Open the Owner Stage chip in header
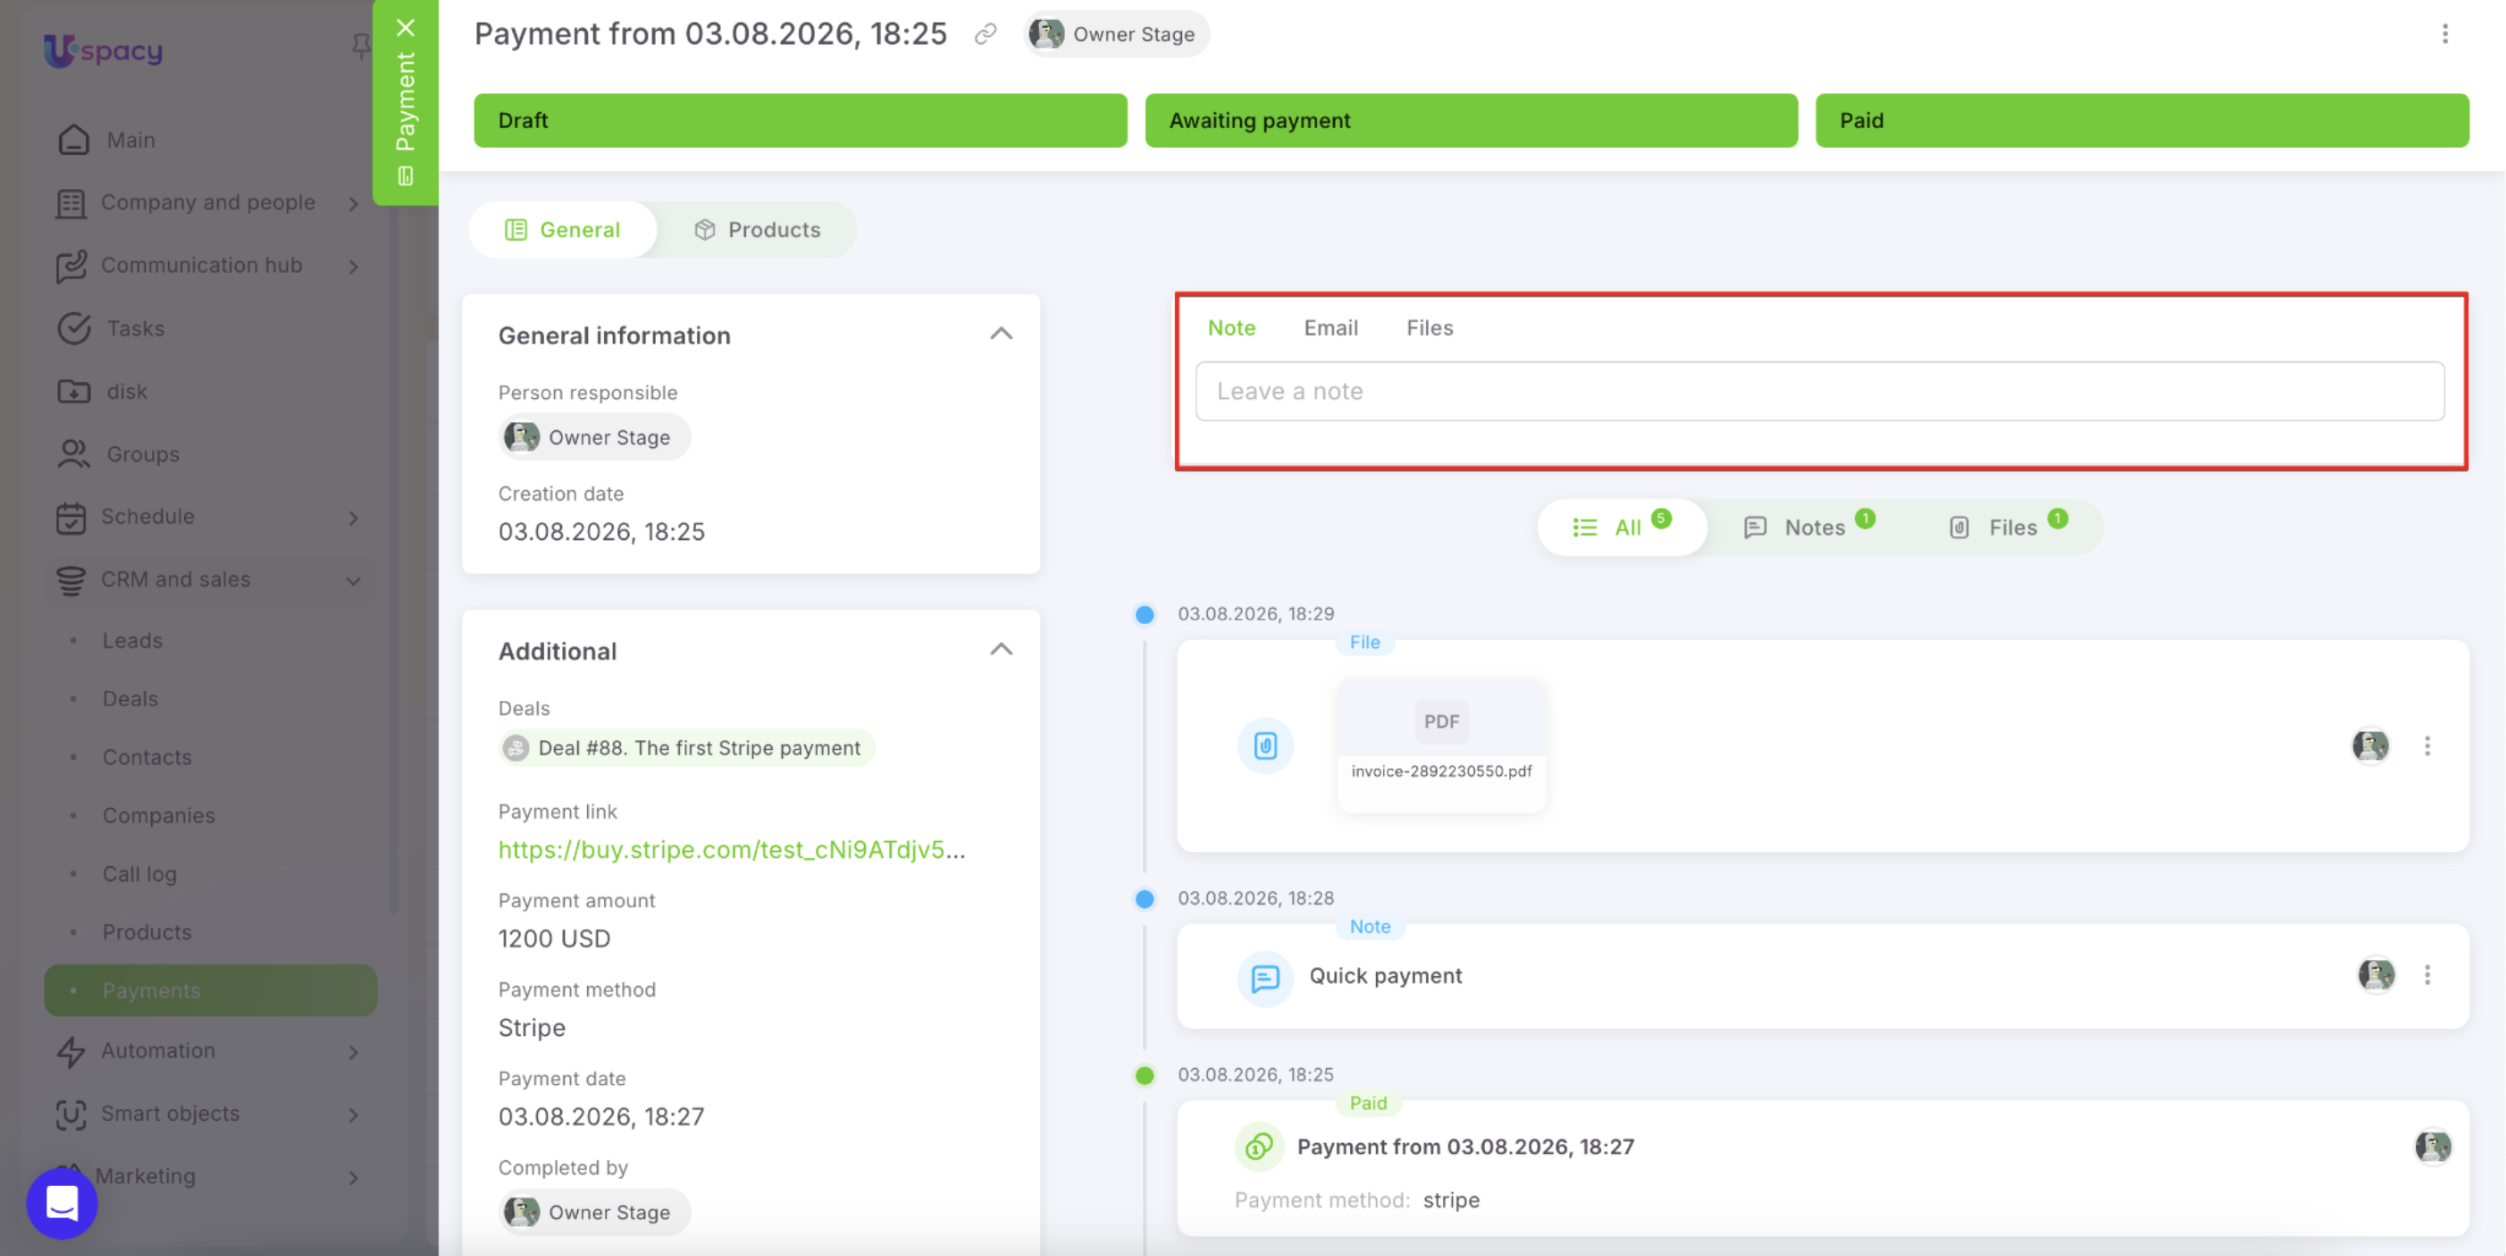Screen dimensions: 2506x1256 click(x=1116, y=34)
